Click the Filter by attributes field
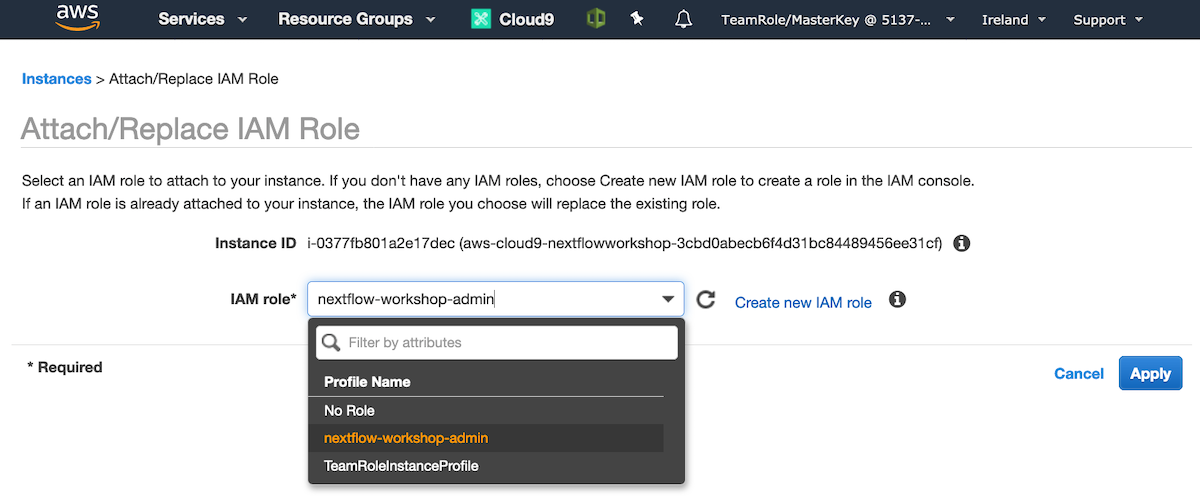 pyautogui.click(x=497, y=342)
